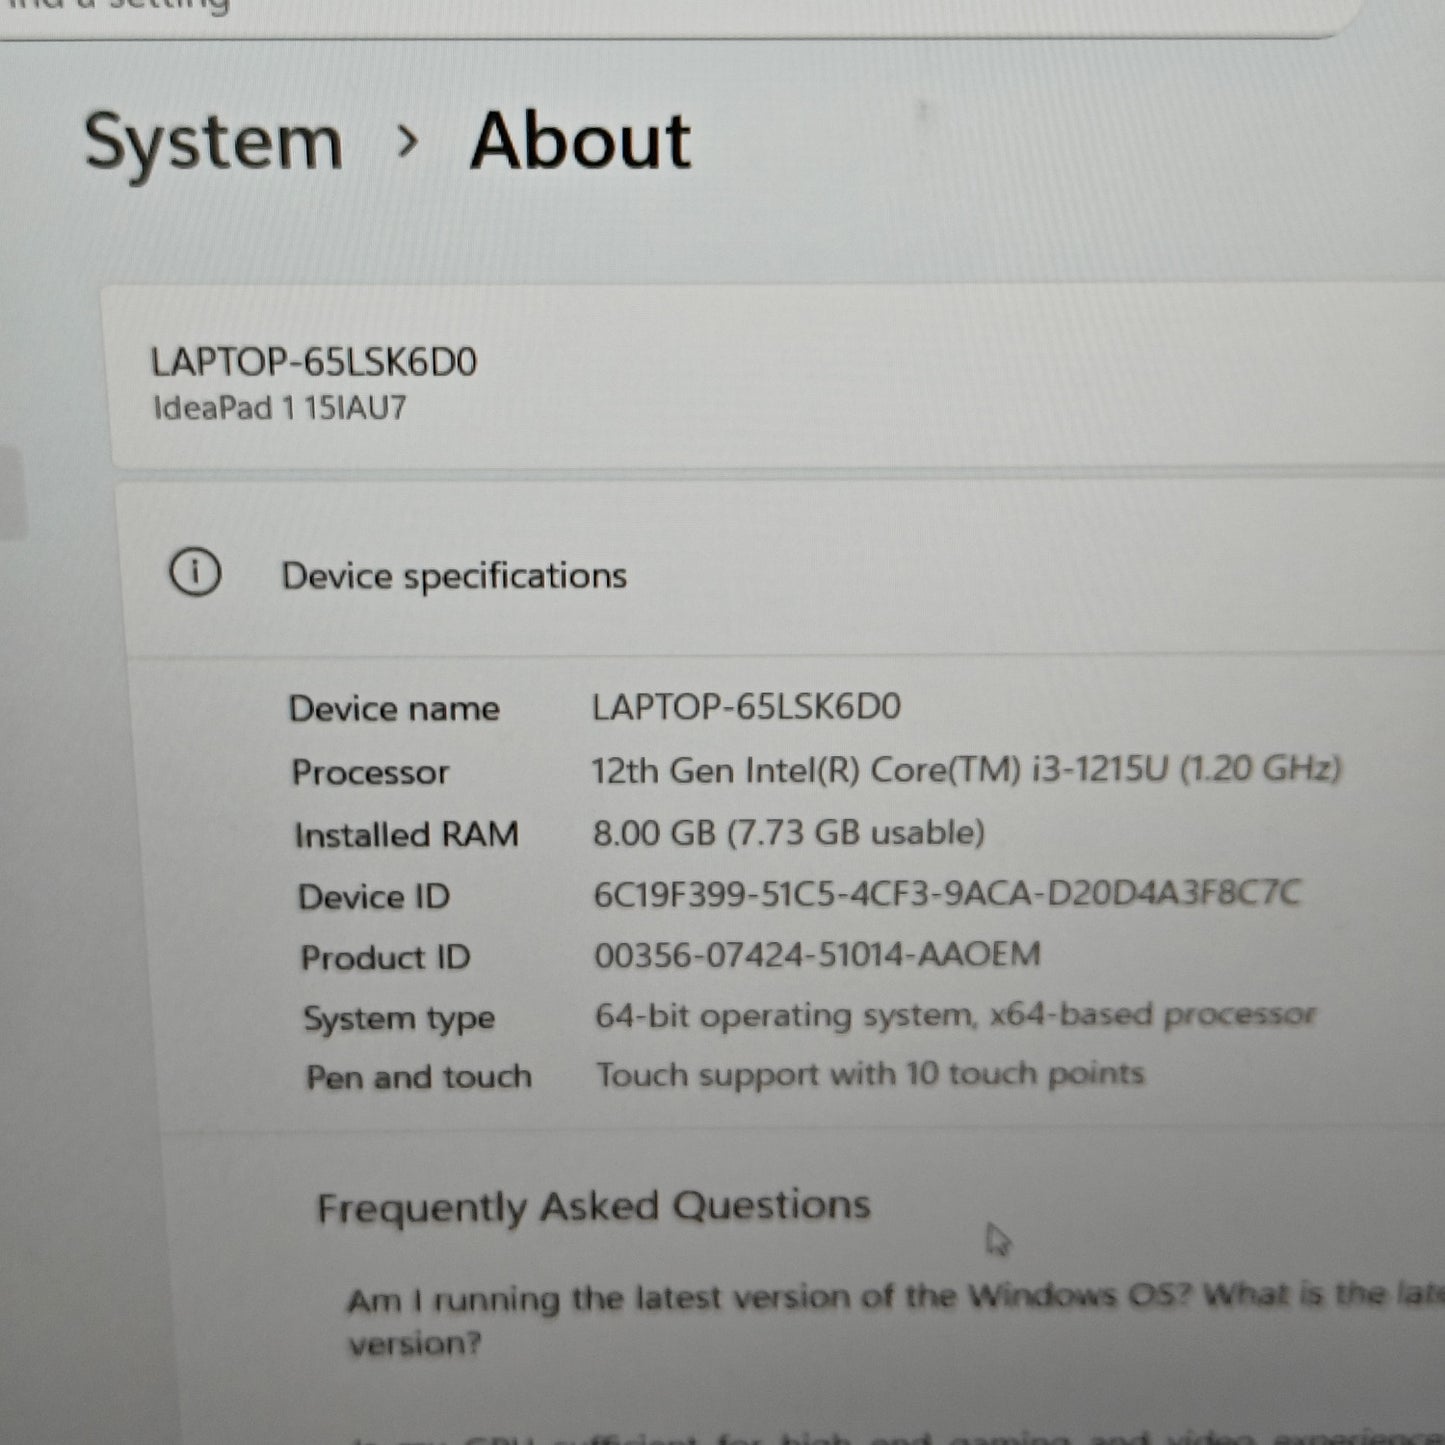Click the Processor label
1445x1445 pixels.
[370, 772]
